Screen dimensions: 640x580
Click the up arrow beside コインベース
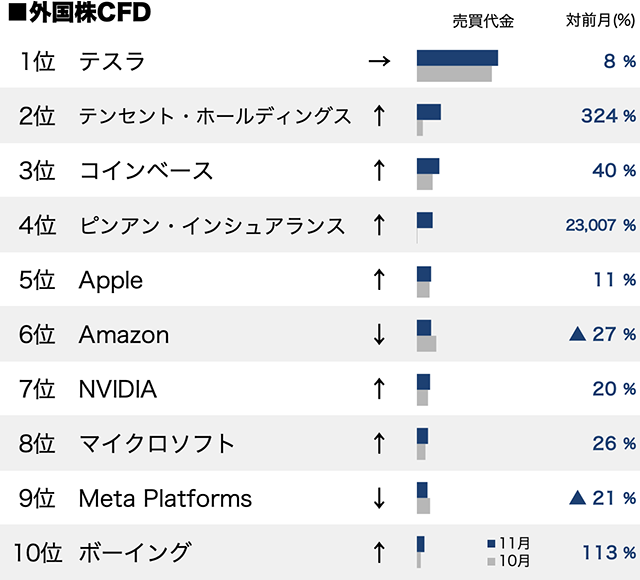[379, 170]
